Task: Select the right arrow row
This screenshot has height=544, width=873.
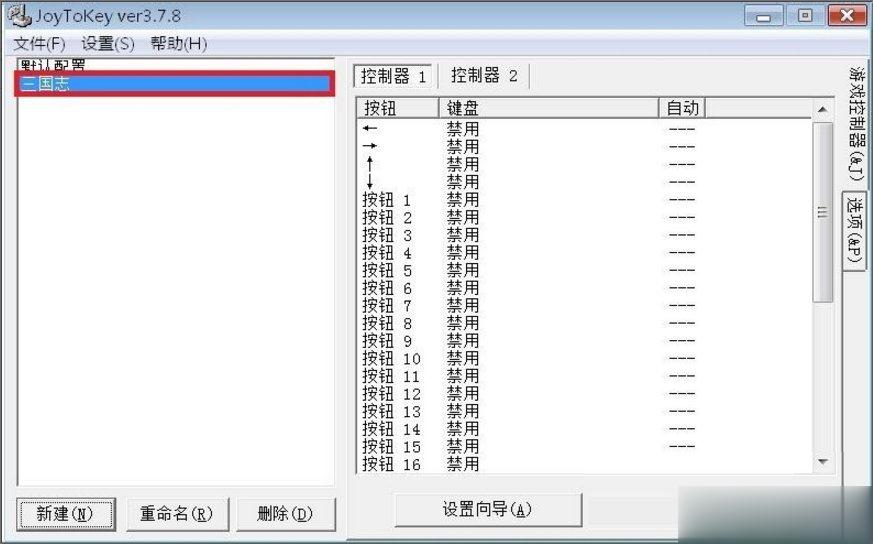Action: [x=583, y=146]
